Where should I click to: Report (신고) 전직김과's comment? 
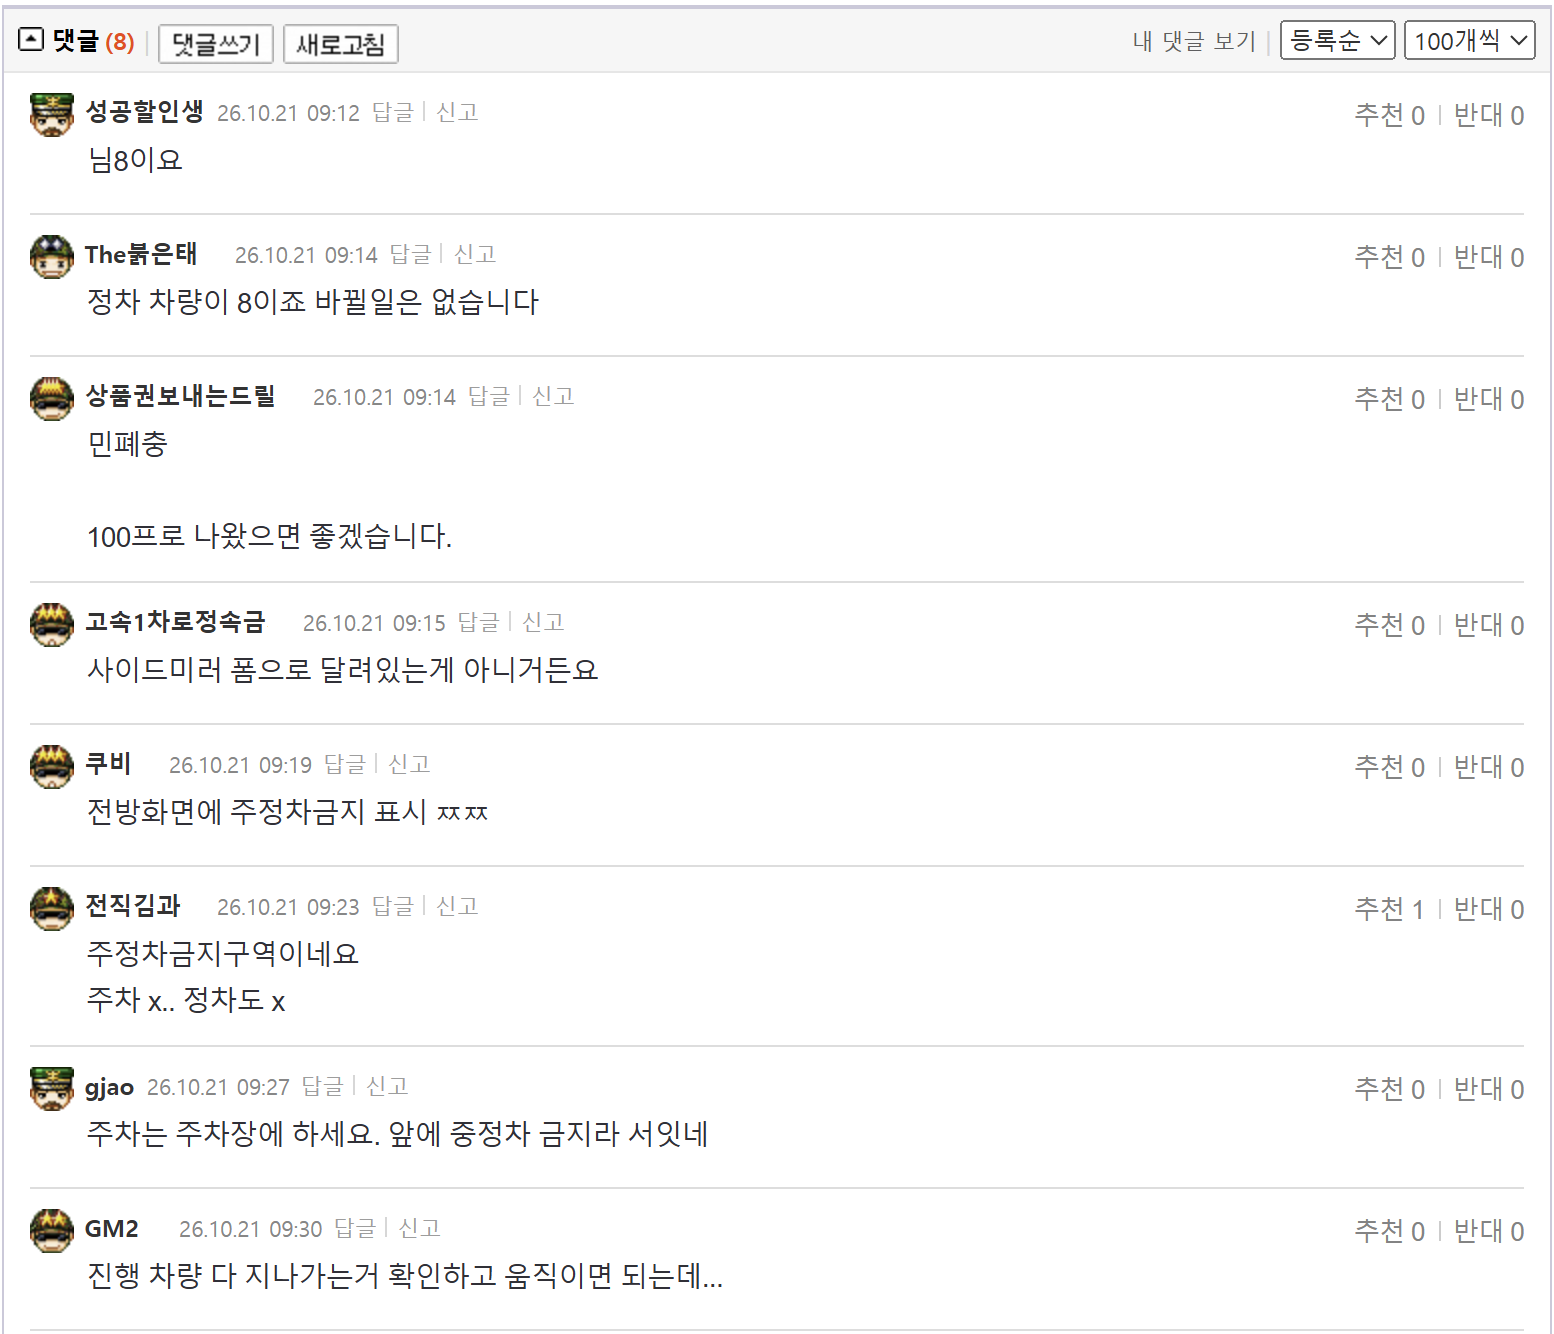coord(457,906)
